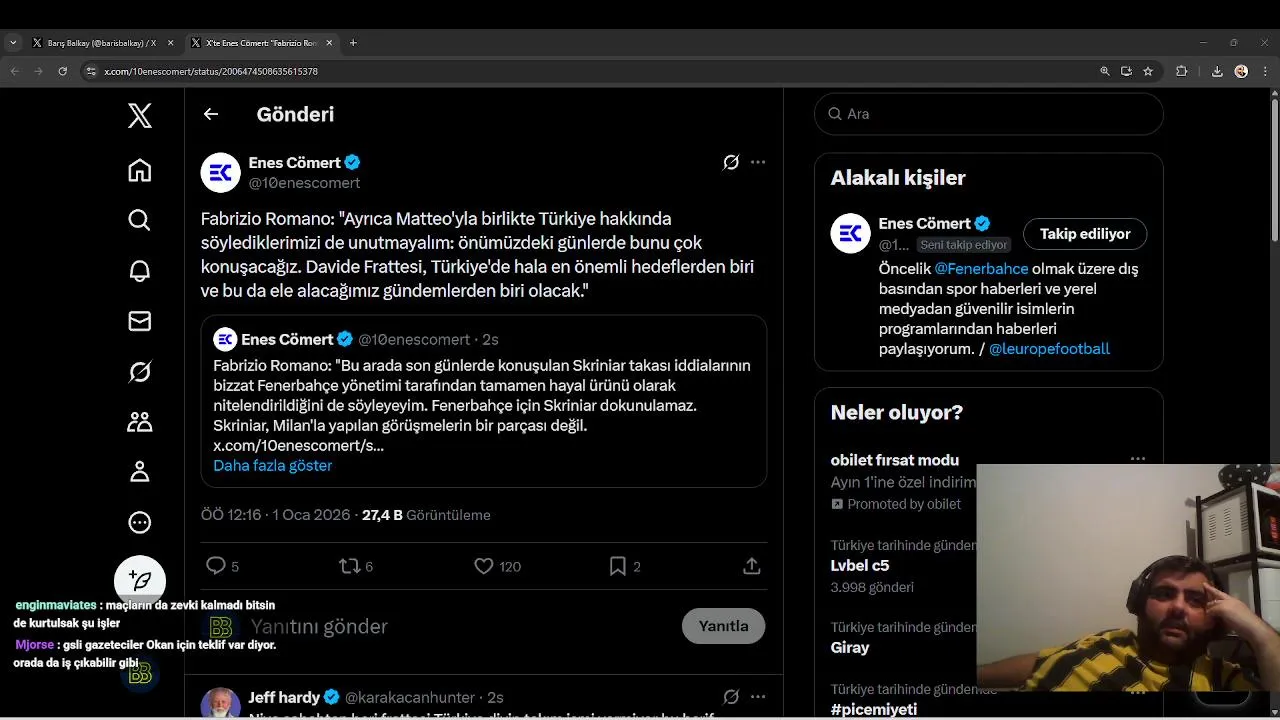Open the Communities icon in the sidebar
Screen dimensions: 1280x720
pos(140,422)
